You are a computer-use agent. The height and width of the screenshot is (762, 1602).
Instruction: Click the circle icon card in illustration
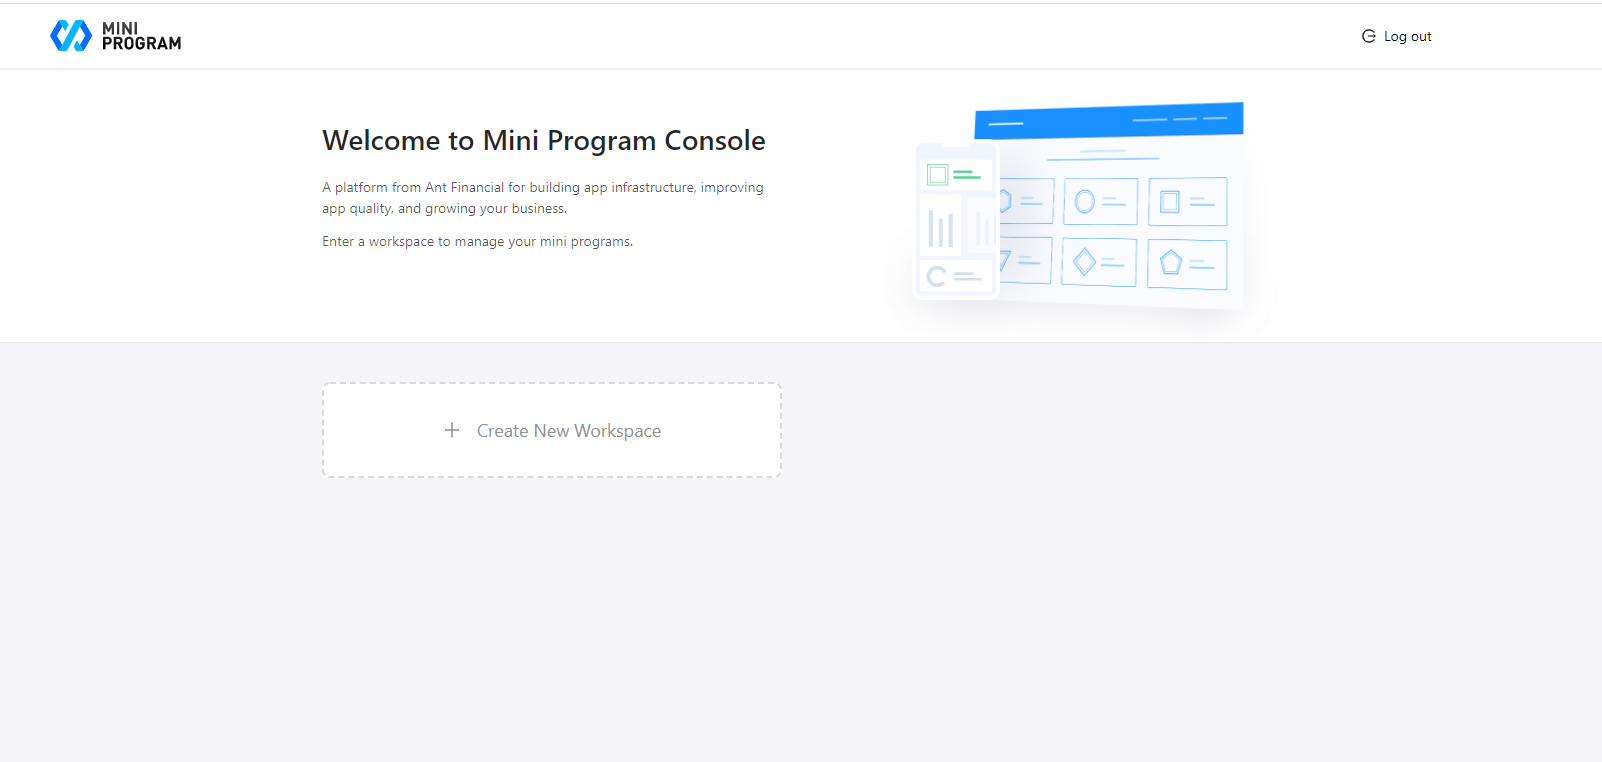click(x=1100, y=202)
